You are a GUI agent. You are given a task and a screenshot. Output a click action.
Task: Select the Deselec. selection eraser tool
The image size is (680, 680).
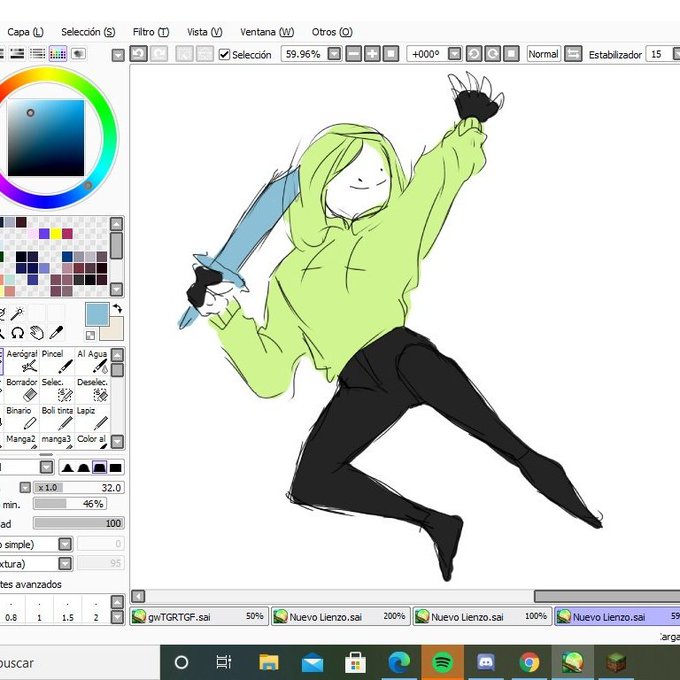92,389
